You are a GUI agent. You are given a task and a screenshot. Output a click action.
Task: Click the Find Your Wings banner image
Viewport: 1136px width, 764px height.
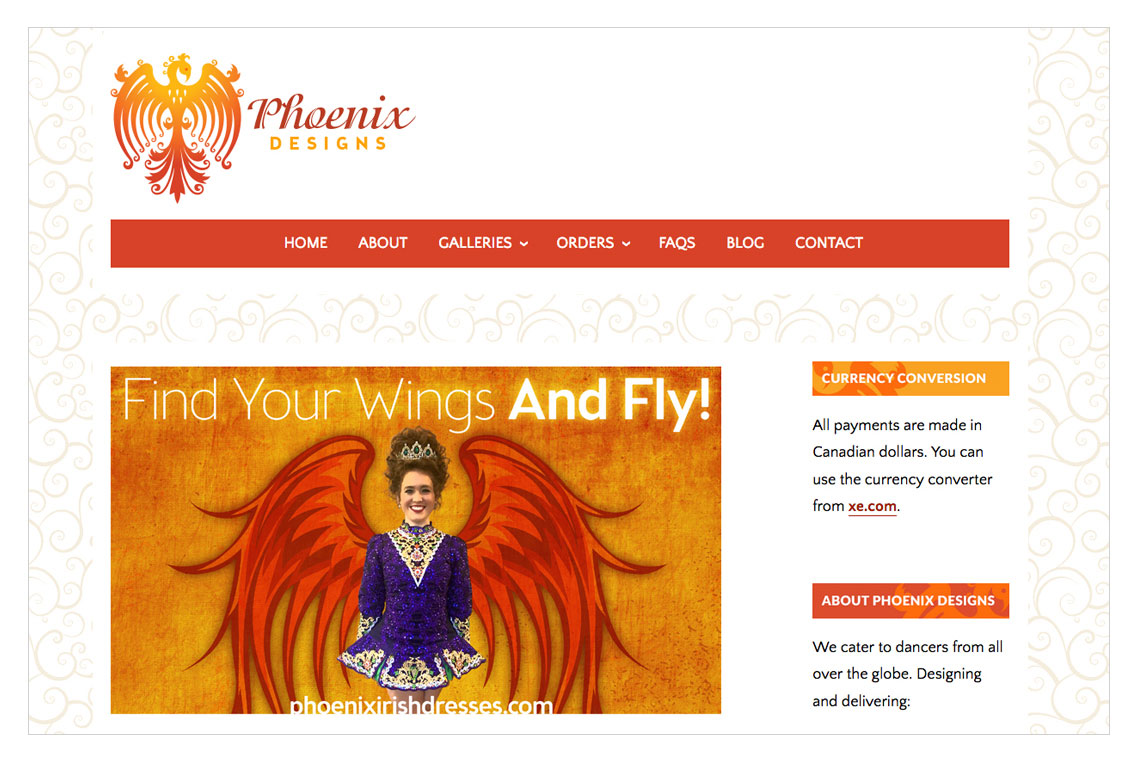416,540
